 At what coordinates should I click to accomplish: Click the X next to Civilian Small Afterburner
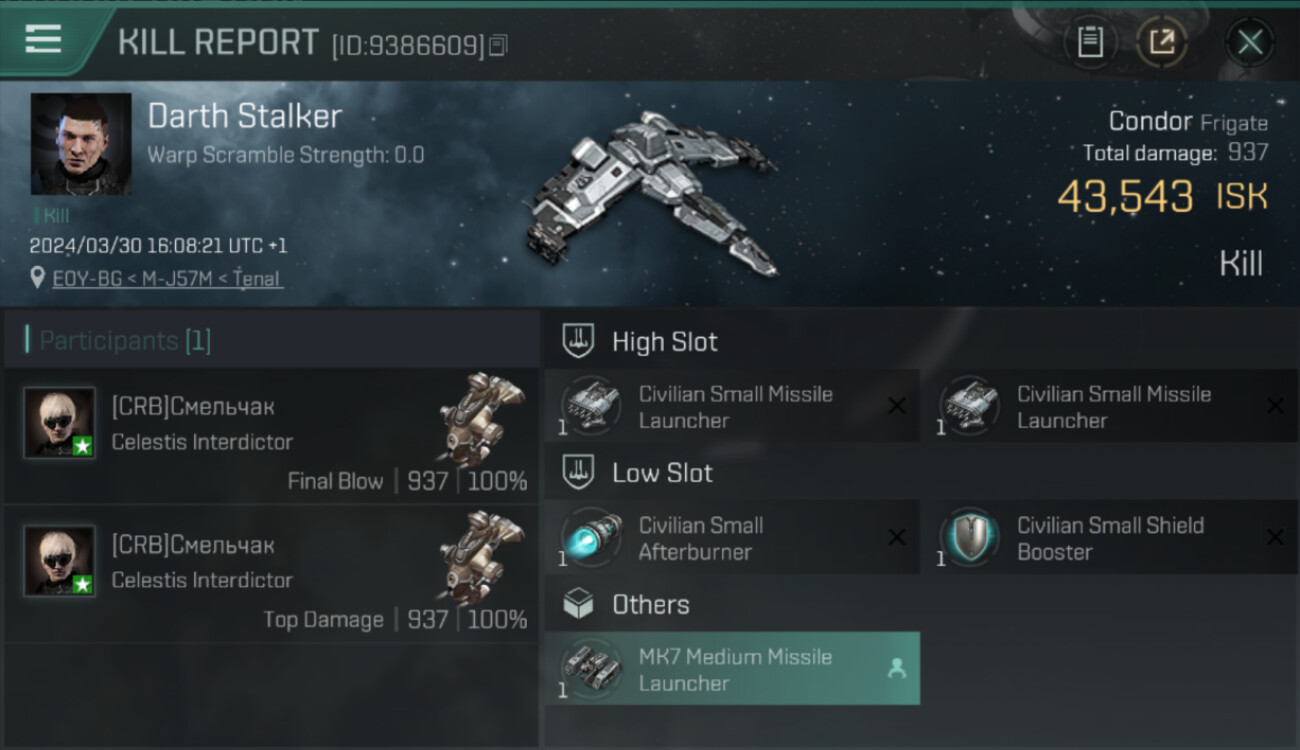pos(896,538)
